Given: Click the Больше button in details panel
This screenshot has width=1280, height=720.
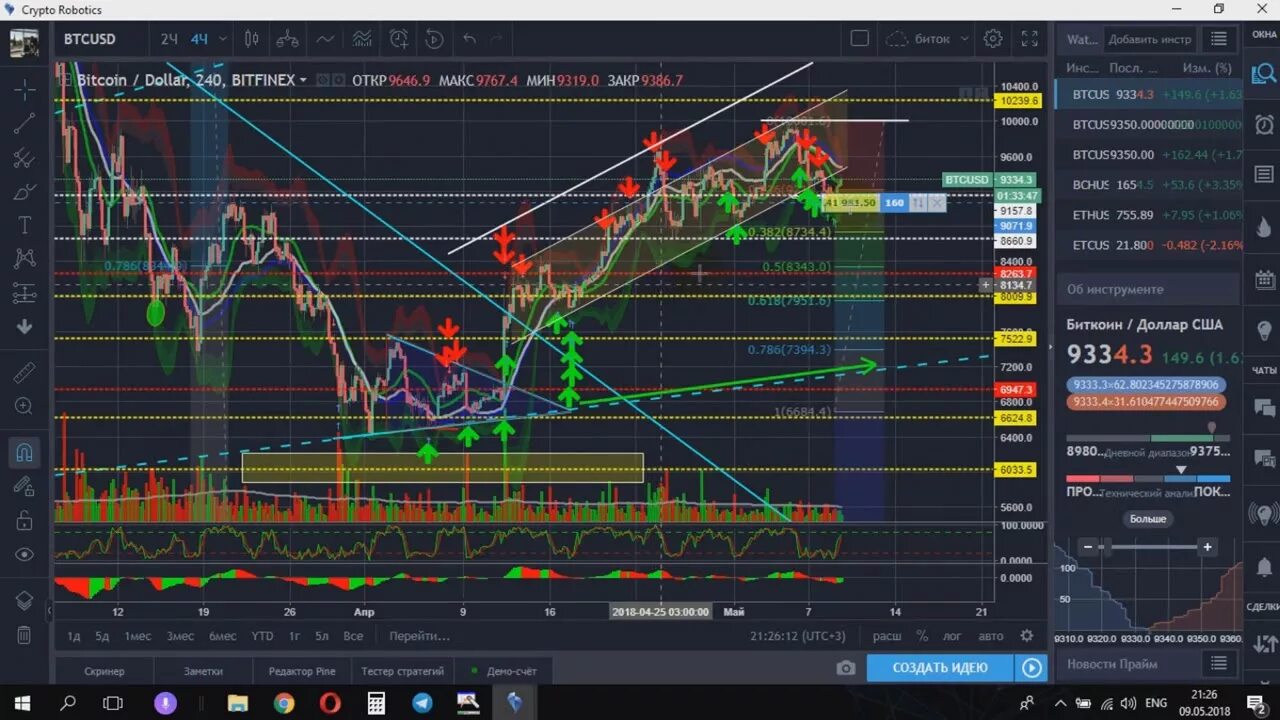Looking at the screenshot, I should click(1148, 519).
